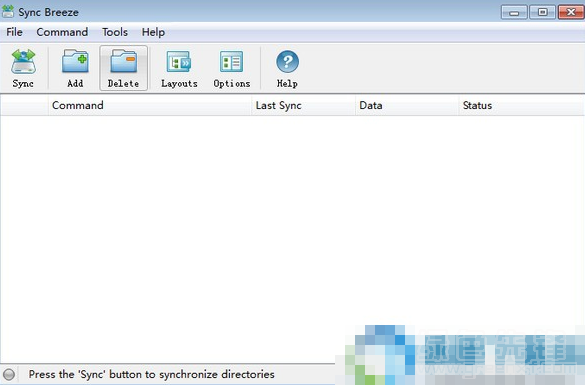This screenshot has height=385, width=585.
Task: Click the Sync toolbar icon
Action: (23, 68)
